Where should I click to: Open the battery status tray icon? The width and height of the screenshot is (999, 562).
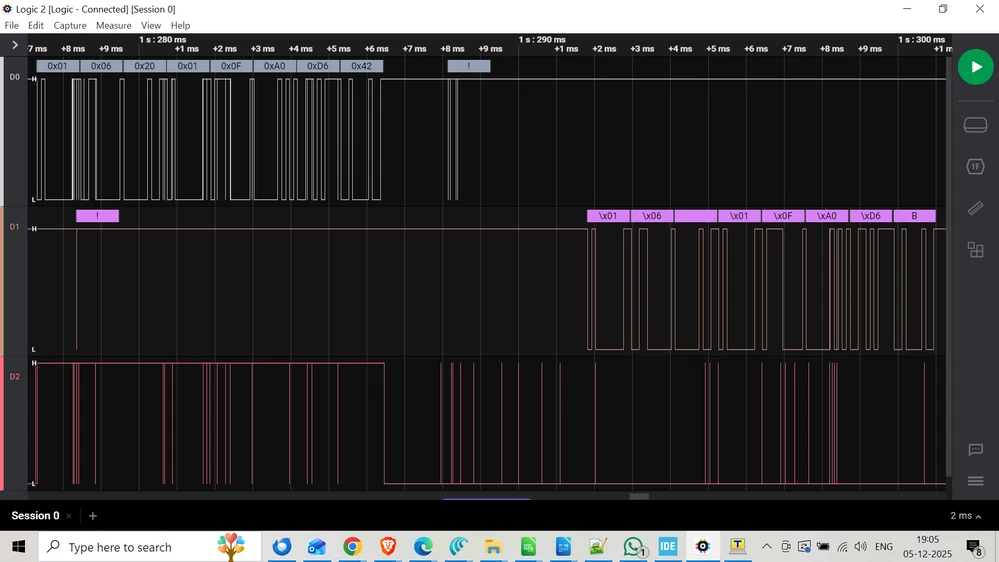pos(823,547)
